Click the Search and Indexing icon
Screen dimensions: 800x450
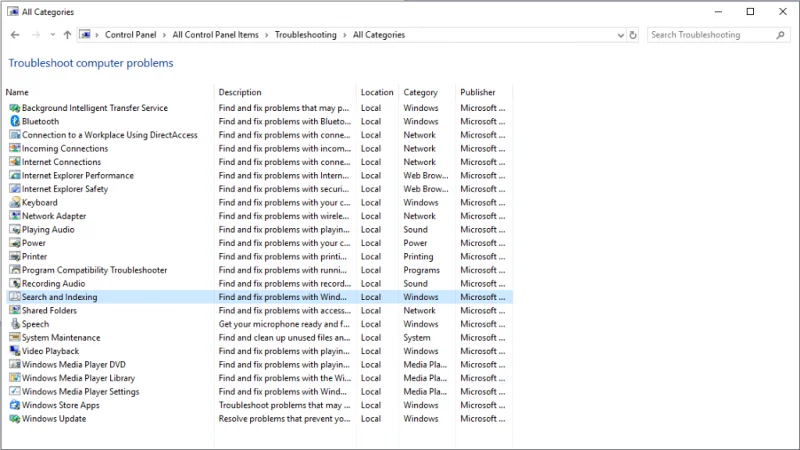pyautogui.click(x=15, y=297)
